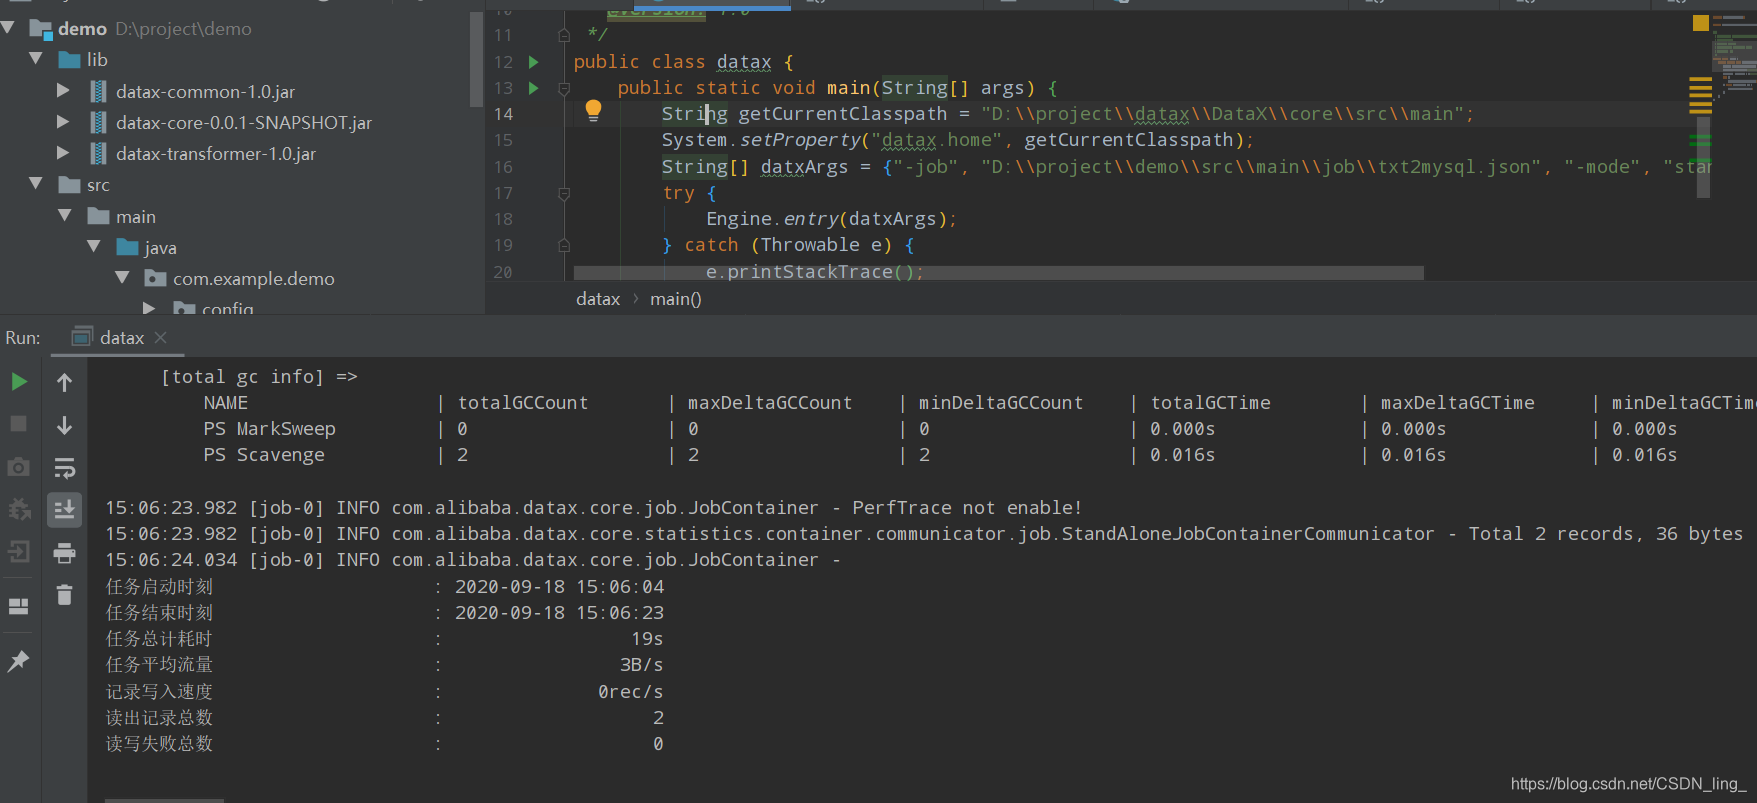Place cursor on Engine.entry(datxArgs) line
The height and width of the screenshot is (803, 1757).
coord(832,219)
